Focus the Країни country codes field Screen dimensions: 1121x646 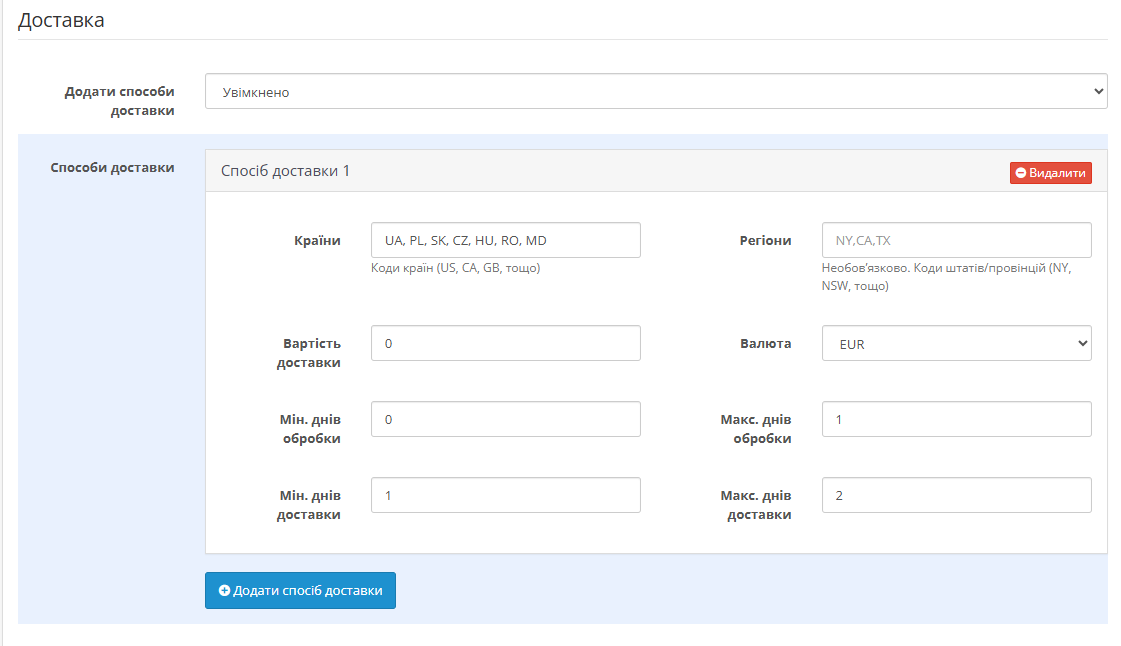[x=505, y=240]
